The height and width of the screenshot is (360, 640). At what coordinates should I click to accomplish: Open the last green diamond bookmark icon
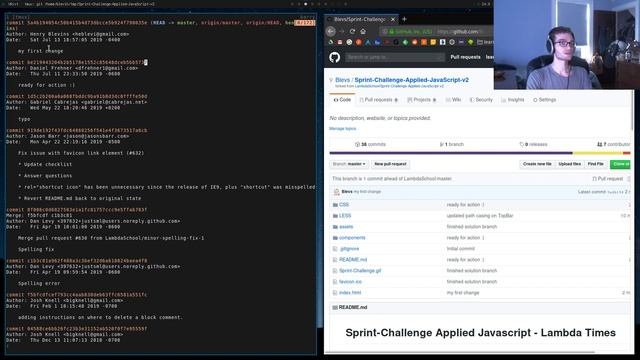(x=471, y=42)
